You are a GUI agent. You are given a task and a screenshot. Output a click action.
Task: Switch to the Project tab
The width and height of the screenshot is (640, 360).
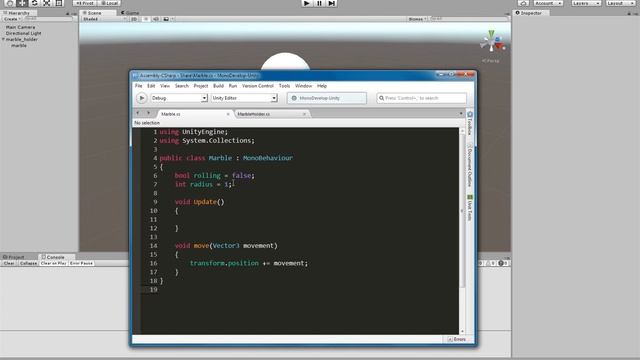[x=14, y=257]
